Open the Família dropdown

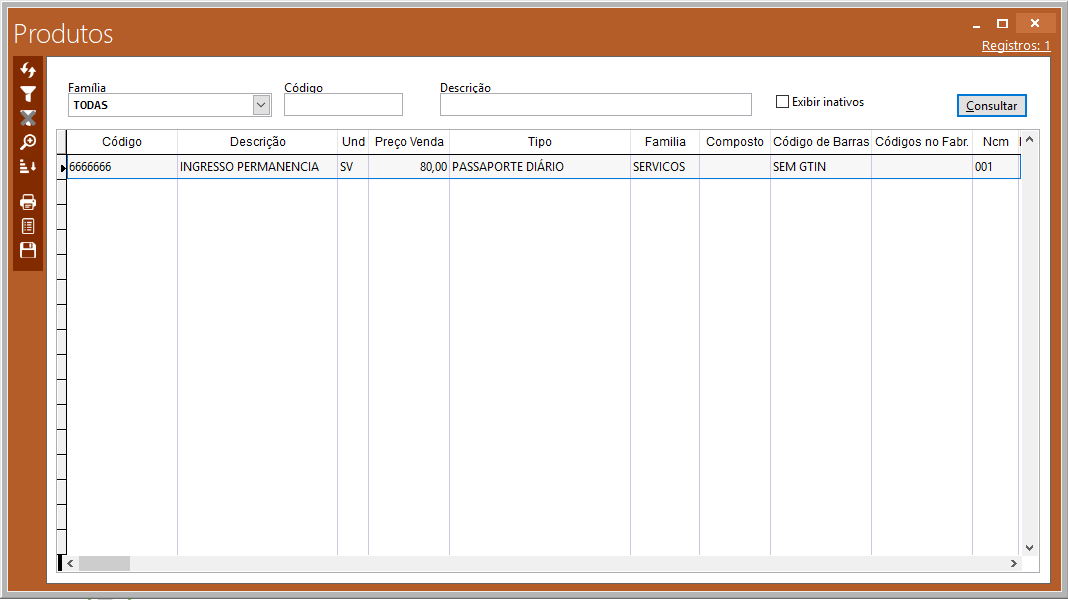[261, 105]
